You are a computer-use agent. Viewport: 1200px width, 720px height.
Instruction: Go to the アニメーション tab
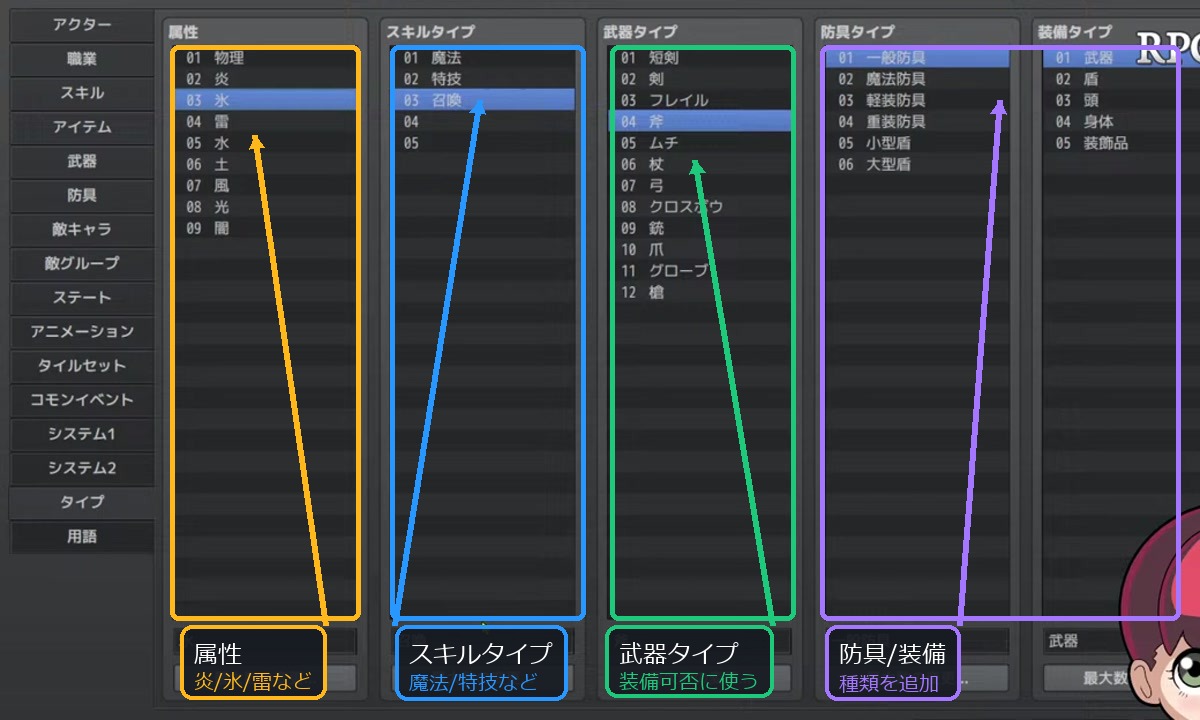[82, 332]
